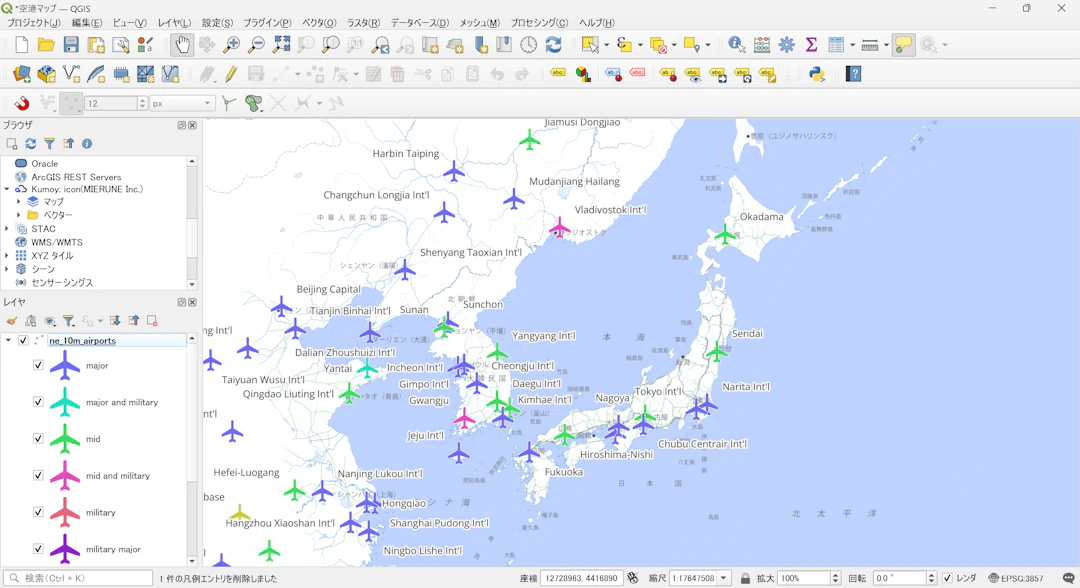1080x588 pixels.
Task: Click the Zoom In magnifier tool
Action: [x=232, y=45]
